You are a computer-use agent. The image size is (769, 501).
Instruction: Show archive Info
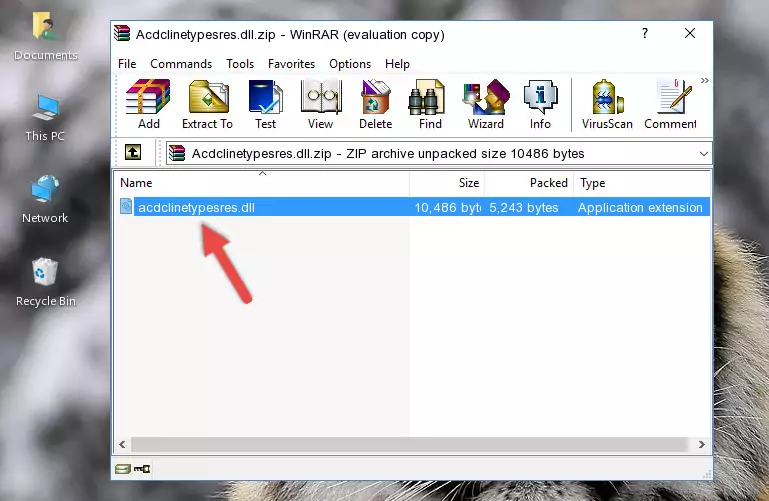tap(540, 104)
